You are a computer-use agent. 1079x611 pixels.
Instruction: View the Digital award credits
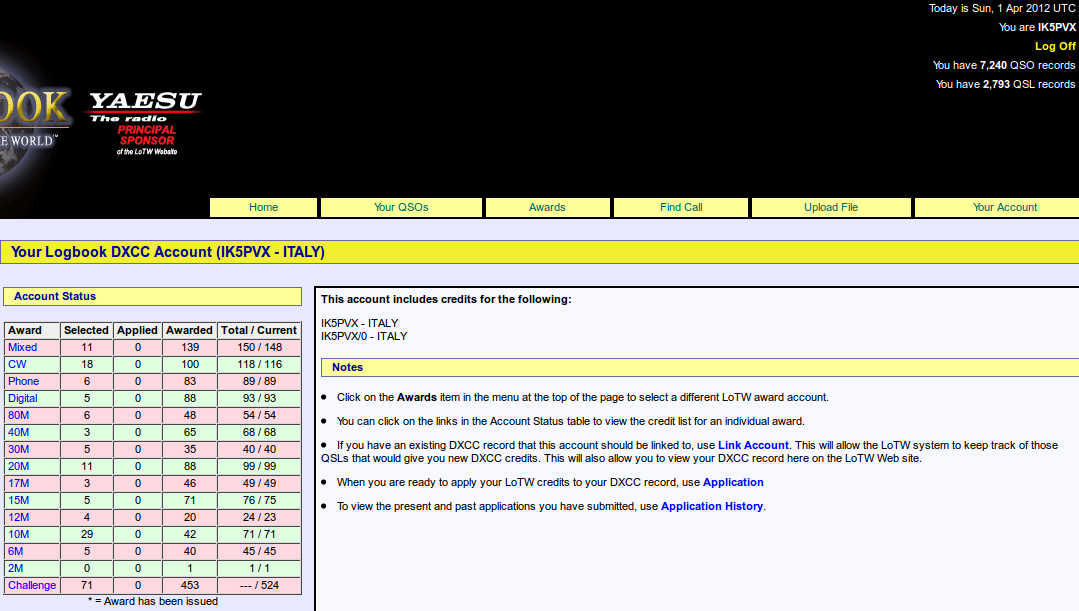23,398
